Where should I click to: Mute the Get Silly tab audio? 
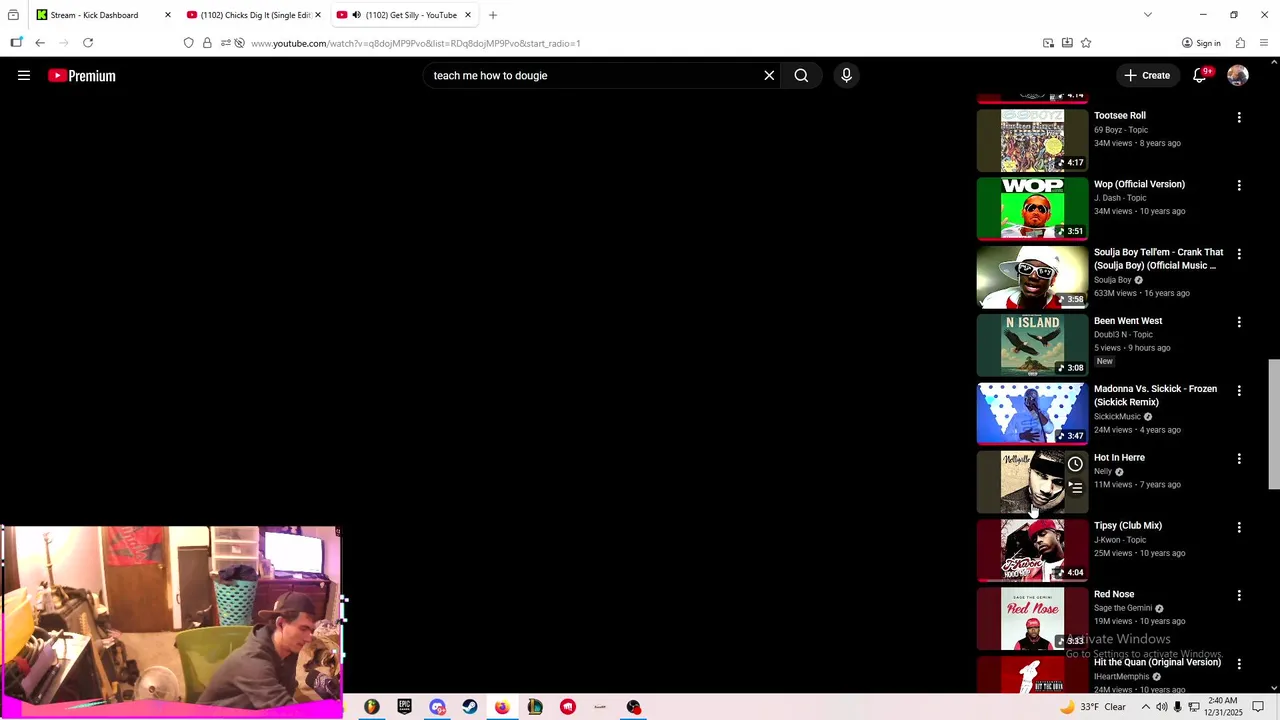(356, 15)
